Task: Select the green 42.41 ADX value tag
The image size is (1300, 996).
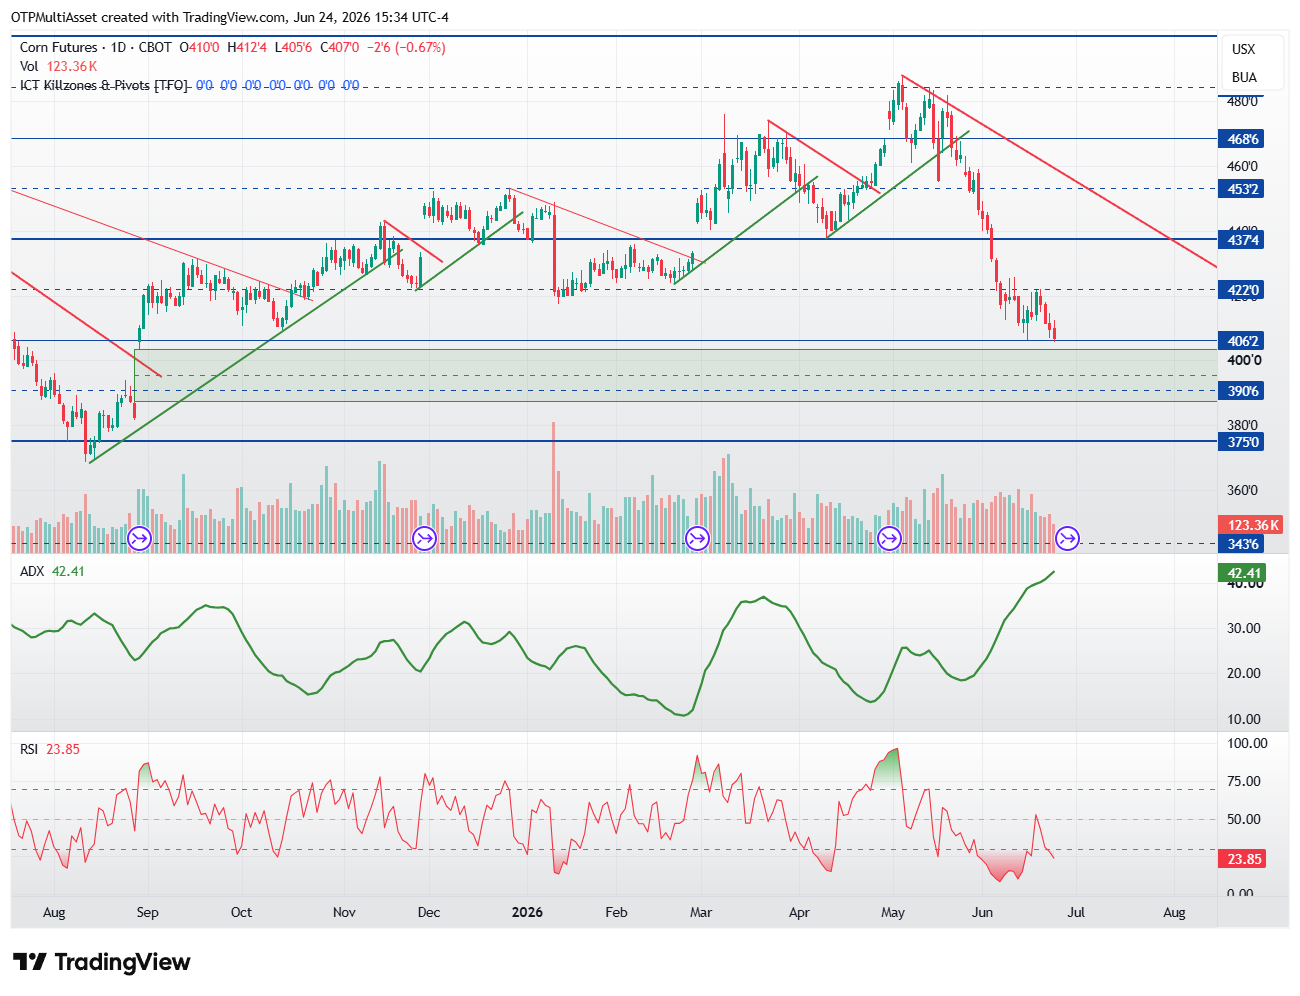Action: coord(1241,573)
